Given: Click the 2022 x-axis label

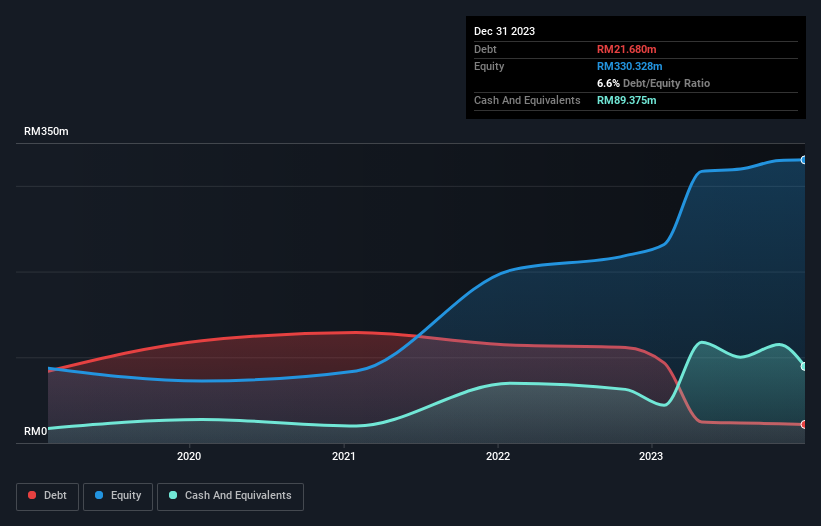Looking at the screenshot, I should tap(498, 456).
